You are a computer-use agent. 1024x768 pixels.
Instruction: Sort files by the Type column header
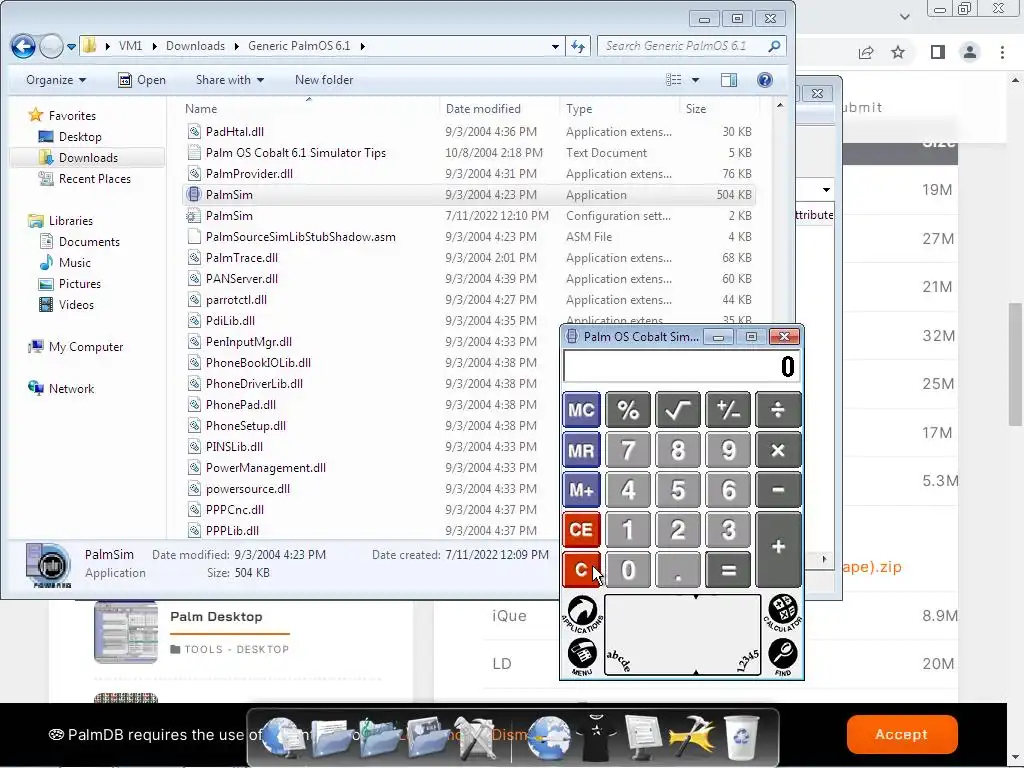[x=619, y=109]
